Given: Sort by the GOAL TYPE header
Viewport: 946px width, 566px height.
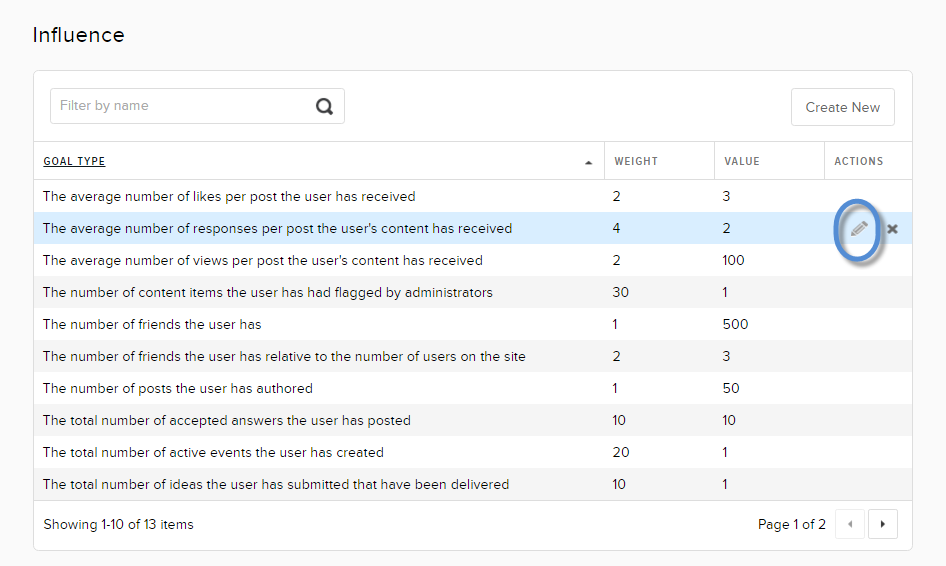Looking at the screenshot, I should coord(74,161).
